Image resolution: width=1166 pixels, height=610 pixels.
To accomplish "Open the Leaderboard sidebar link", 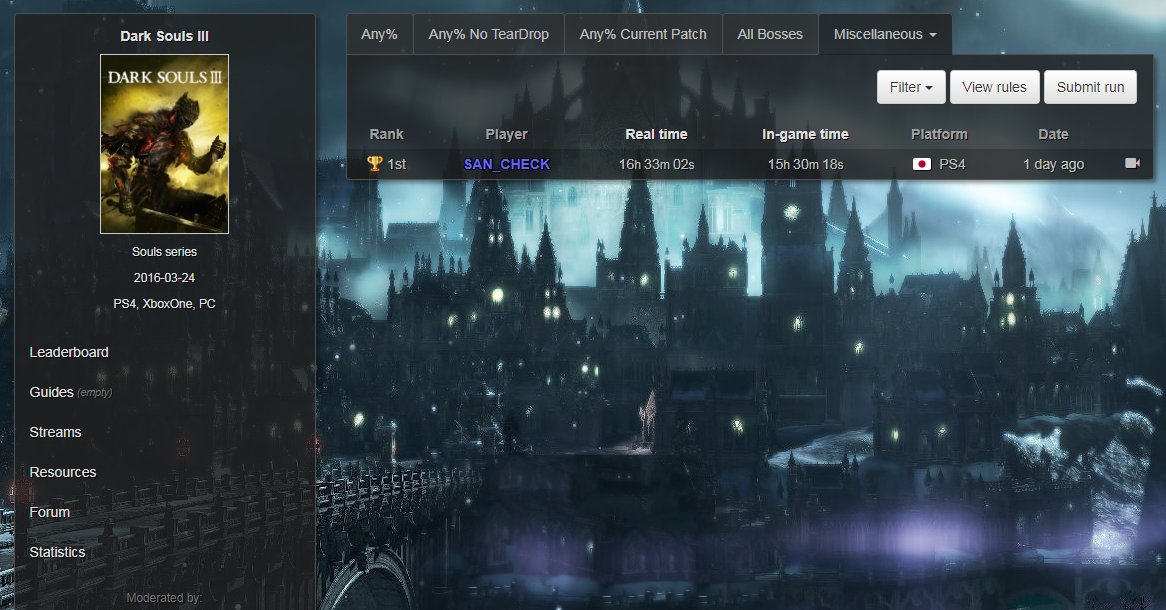I will 69,353.
